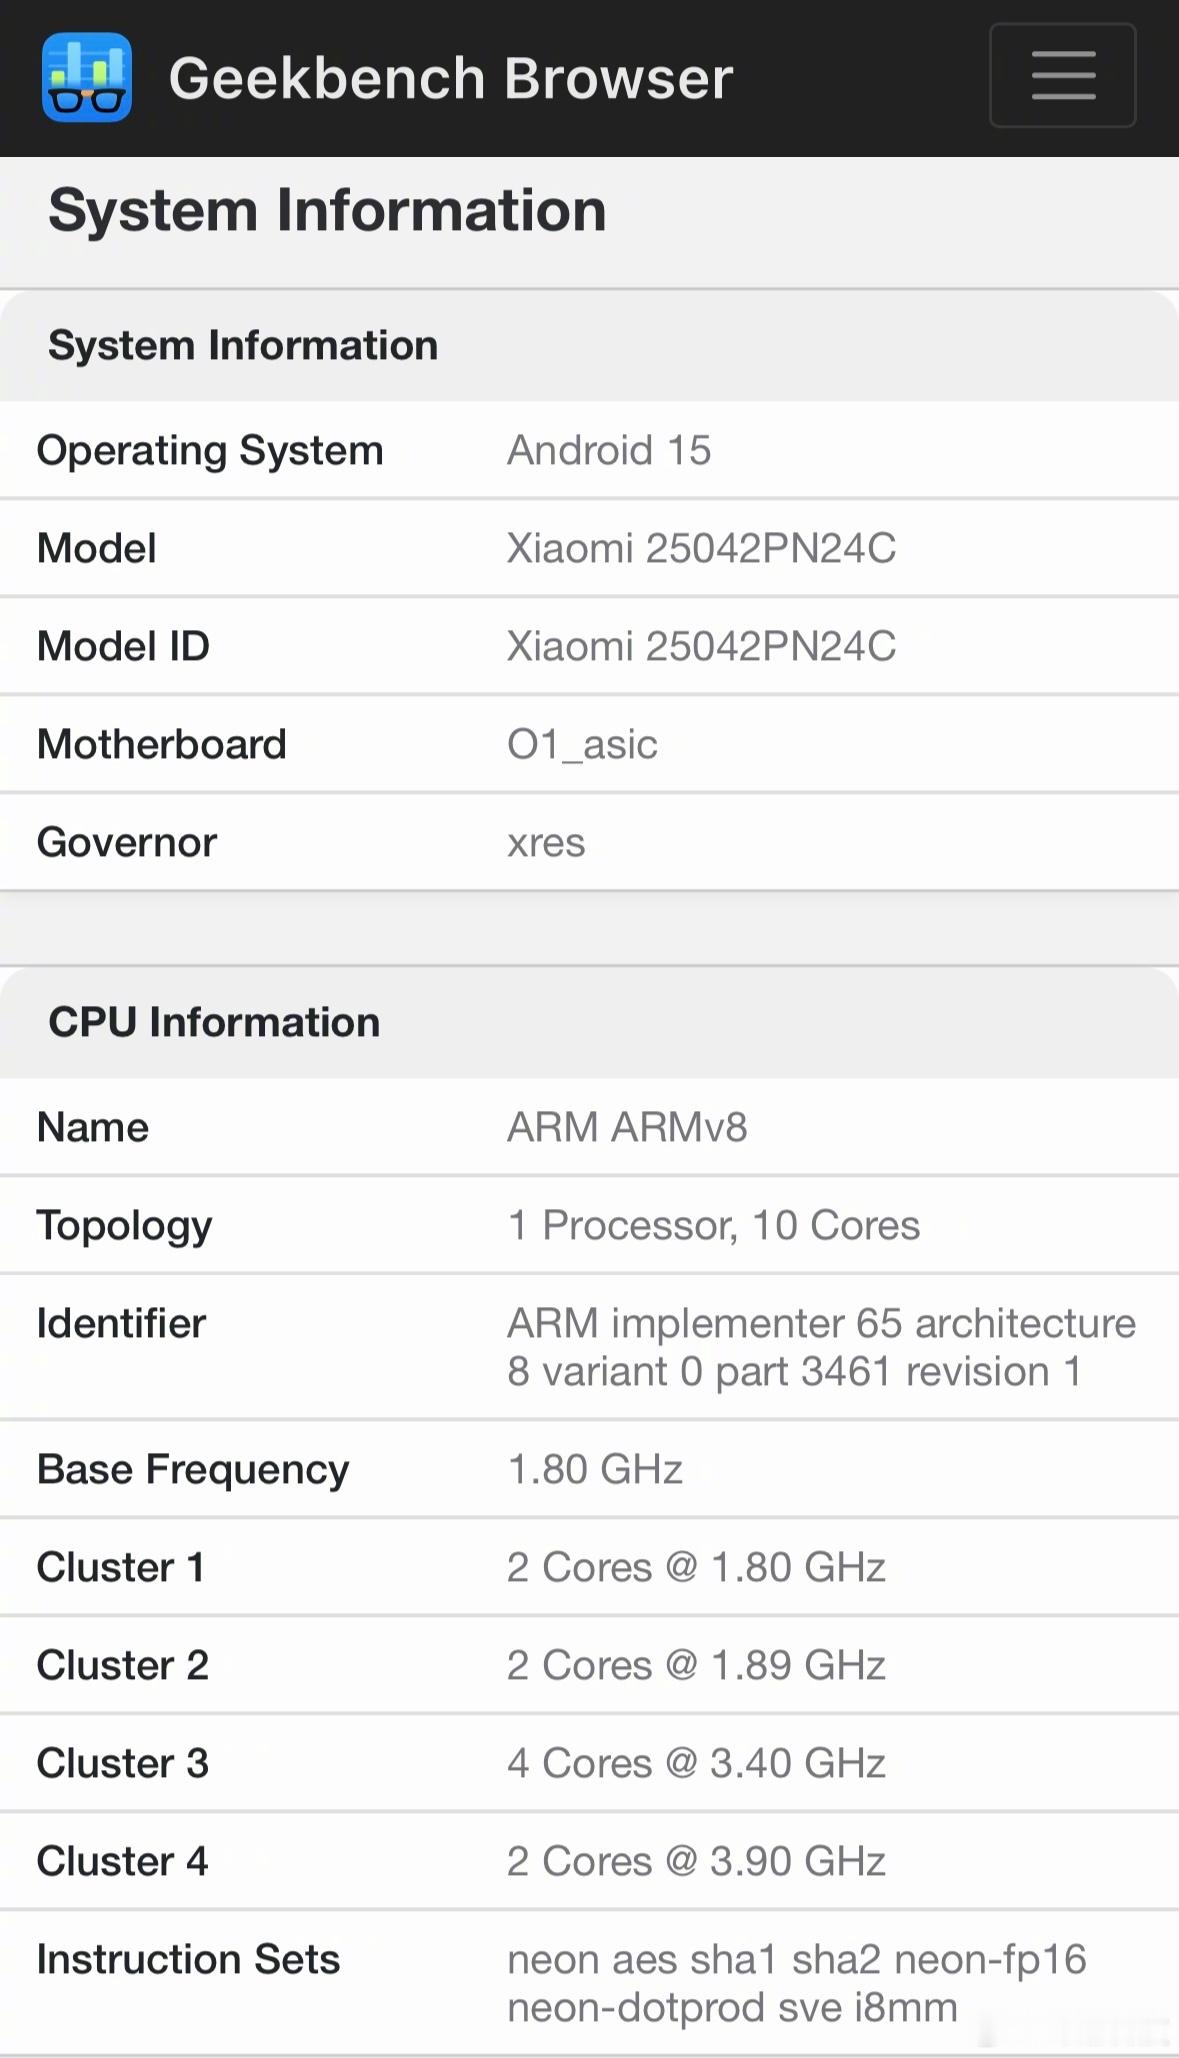Select the Cluster 2 label

(x=123, y=1665)
